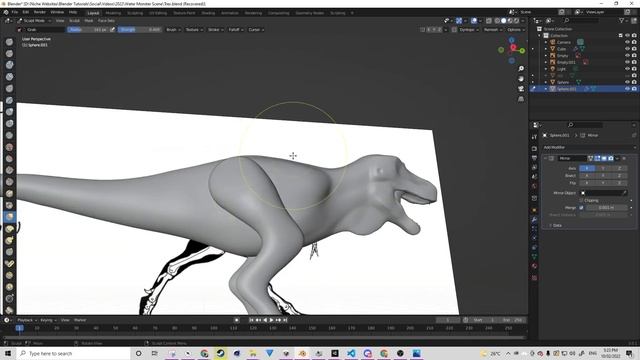Open the Edit menu

[26, 12]
